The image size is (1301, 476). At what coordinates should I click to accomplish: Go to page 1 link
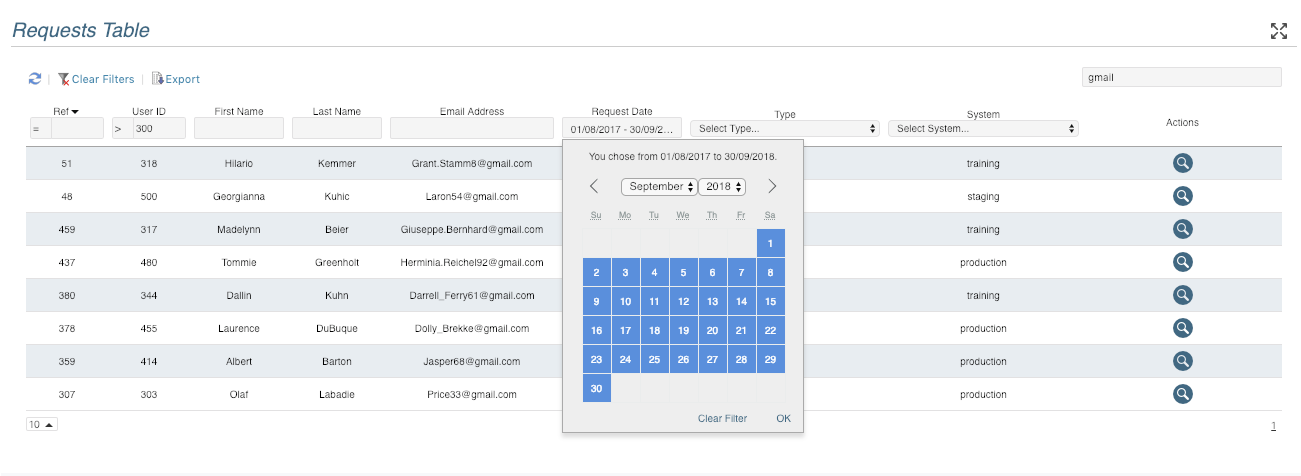coord(1273,426)
